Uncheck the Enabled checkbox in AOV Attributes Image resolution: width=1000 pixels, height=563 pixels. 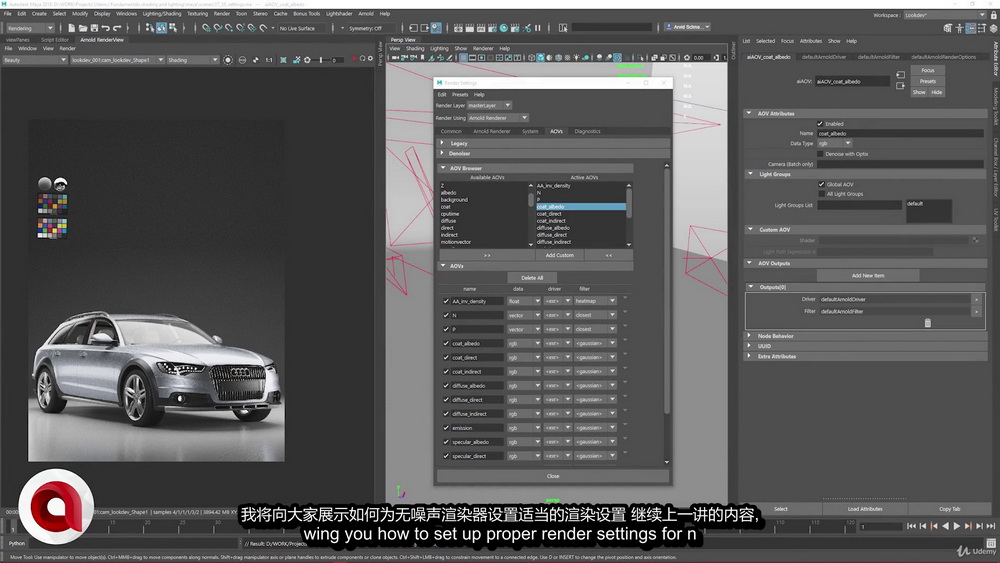pyautogui.click(x=820, y=124)
